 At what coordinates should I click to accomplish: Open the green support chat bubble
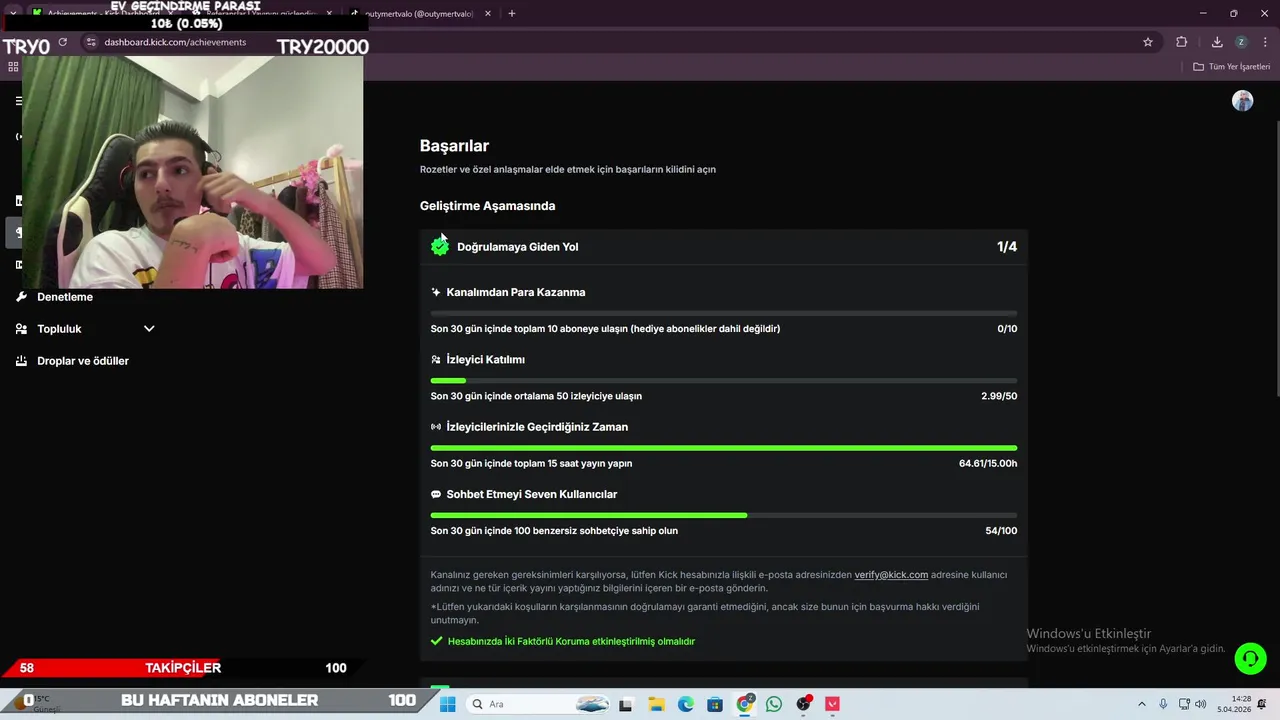coord(1250,658)
